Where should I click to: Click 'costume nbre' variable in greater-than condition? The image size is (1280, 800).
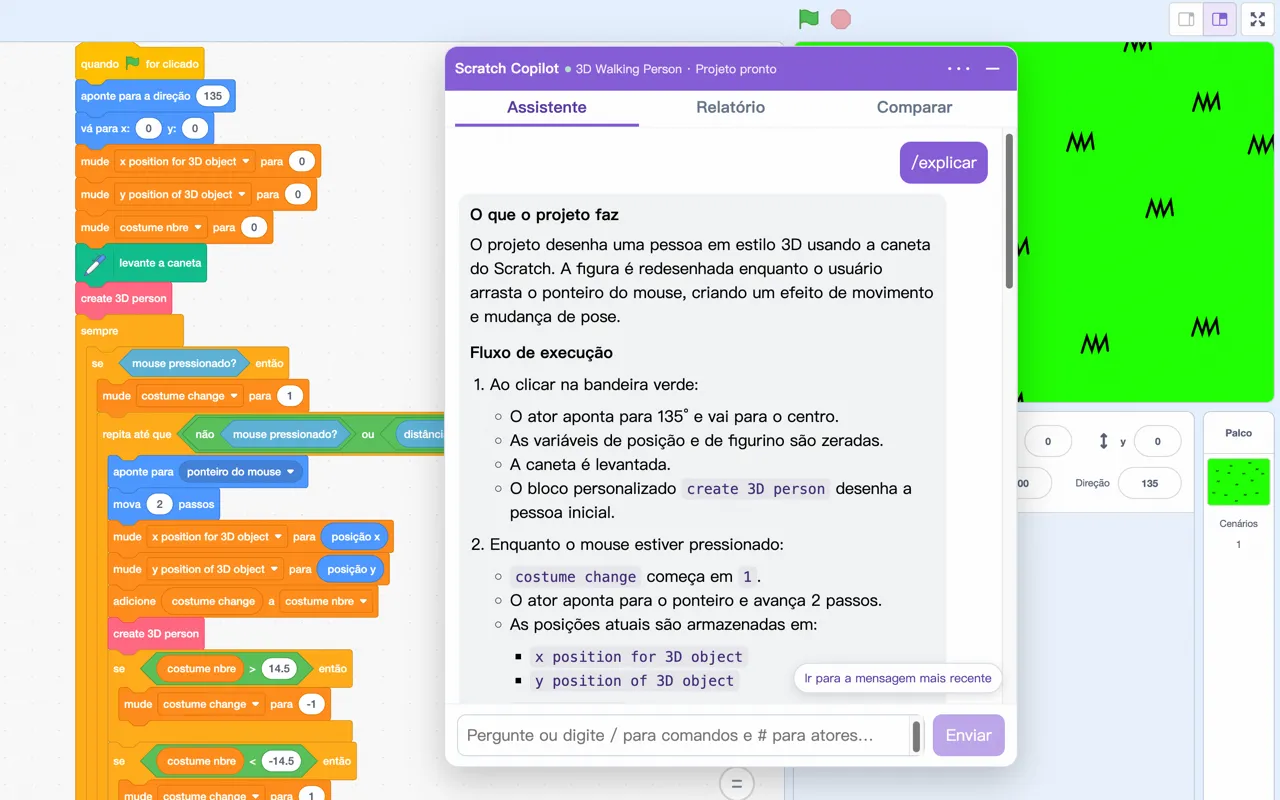click(x=201, y=668)
